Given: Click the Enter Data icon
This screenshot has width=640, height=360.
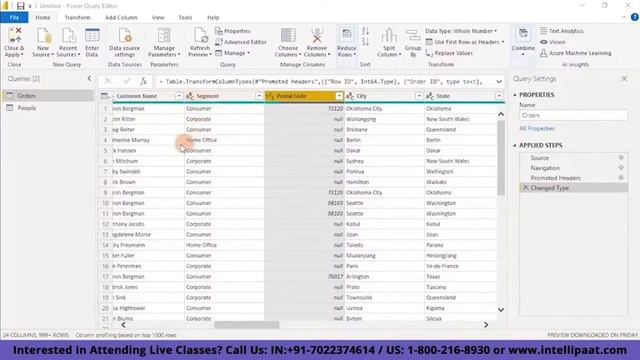Looking at the screenshot, I should coord(92,36).
